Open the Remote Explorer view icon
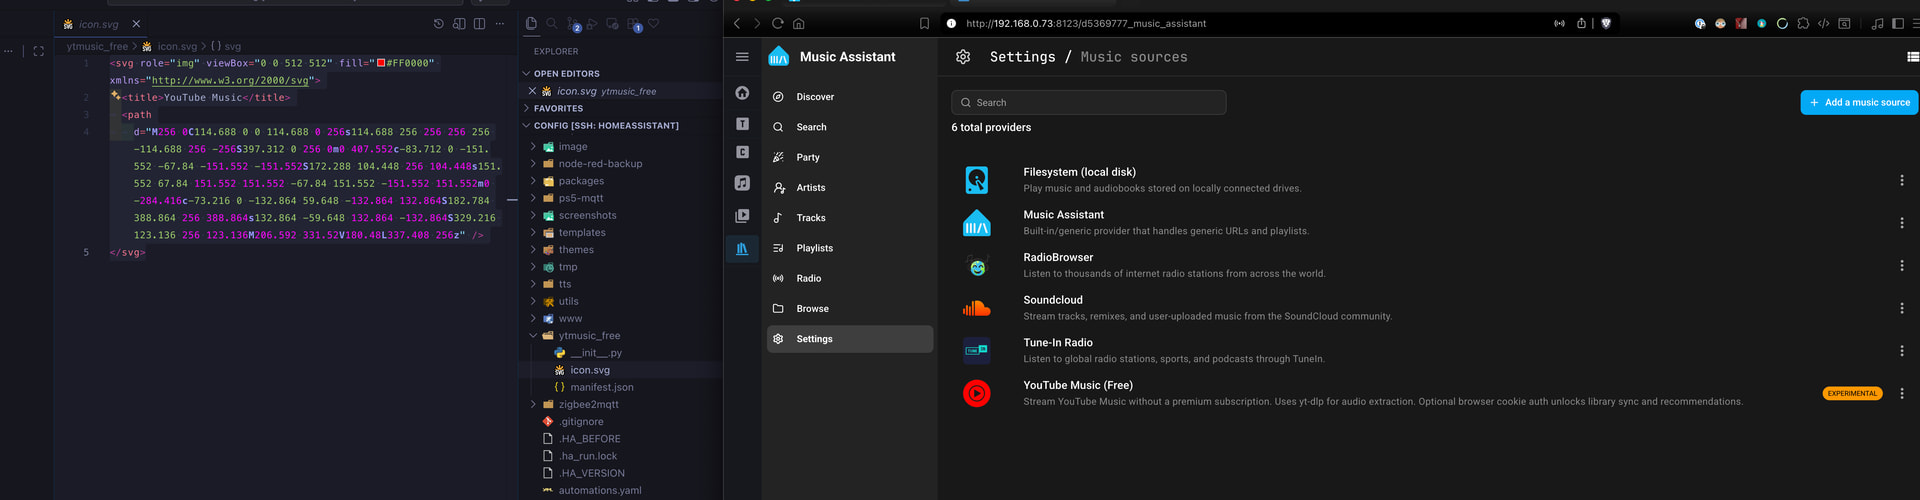This screenshot has width=1920, height=500. coord(612,24)
